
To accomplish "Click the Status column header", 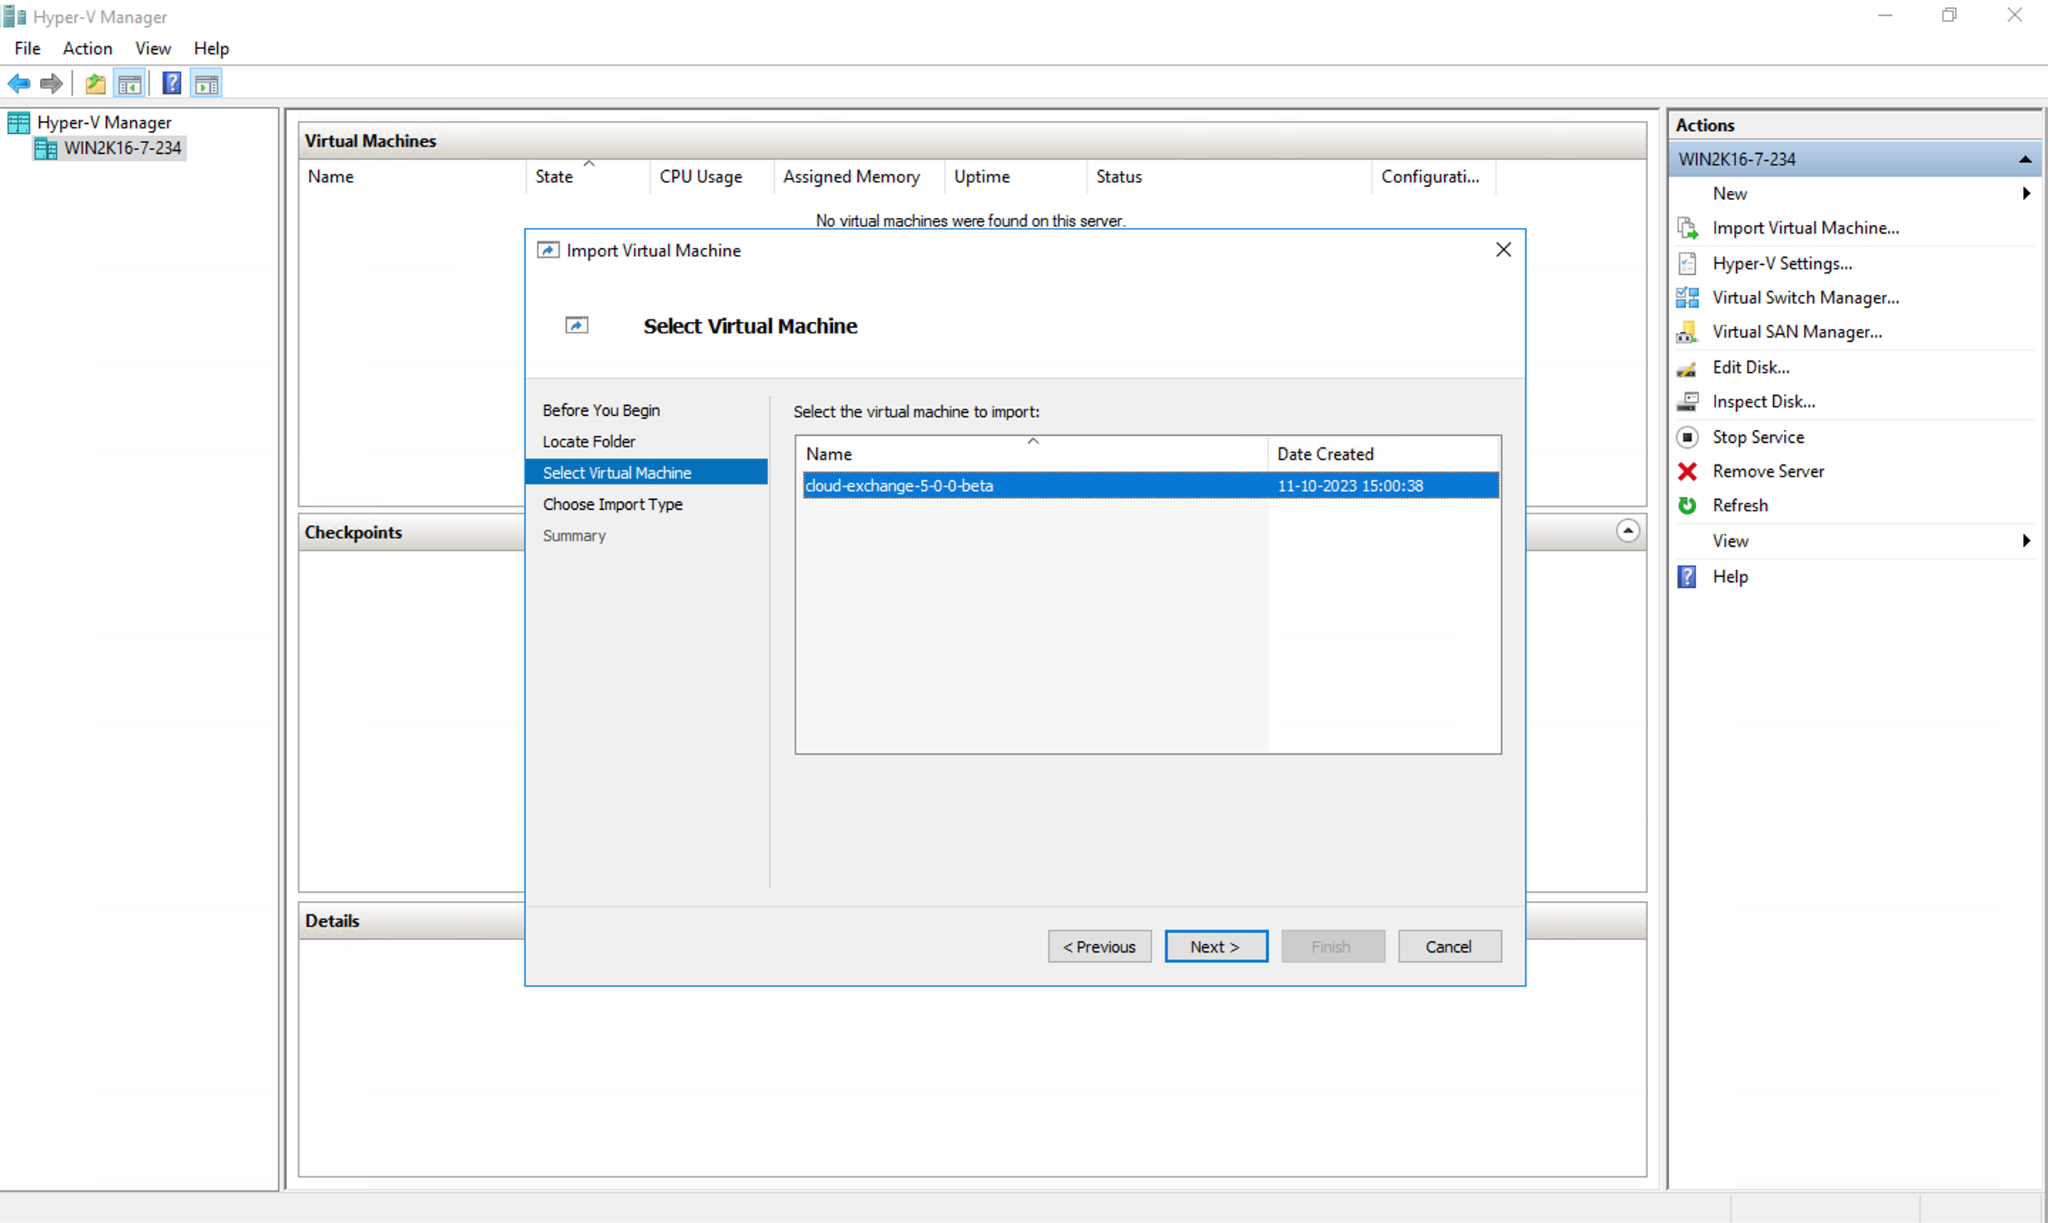I will click(x=1229, y=177).
